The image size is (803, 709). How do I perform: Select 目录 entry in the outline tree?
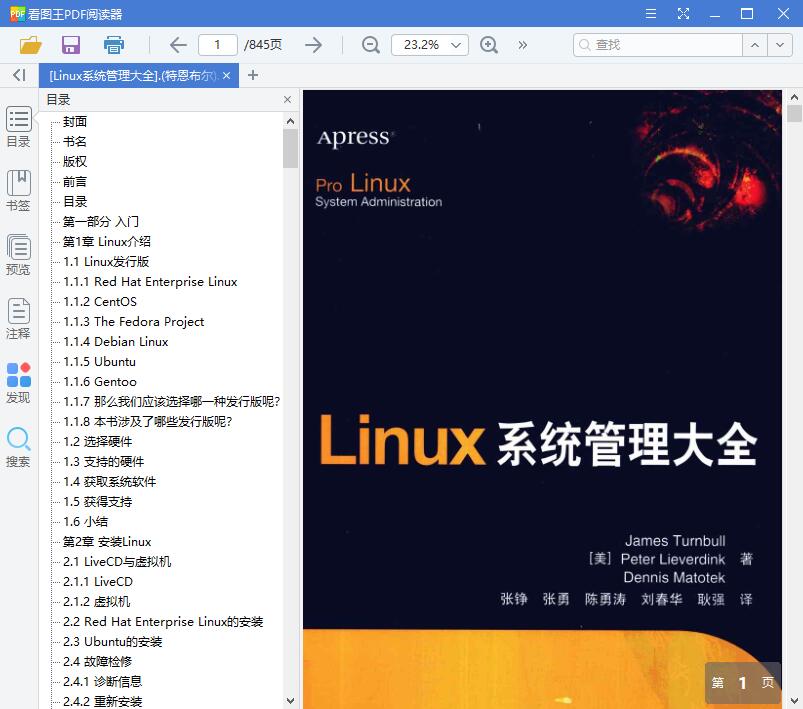(75, 201)
